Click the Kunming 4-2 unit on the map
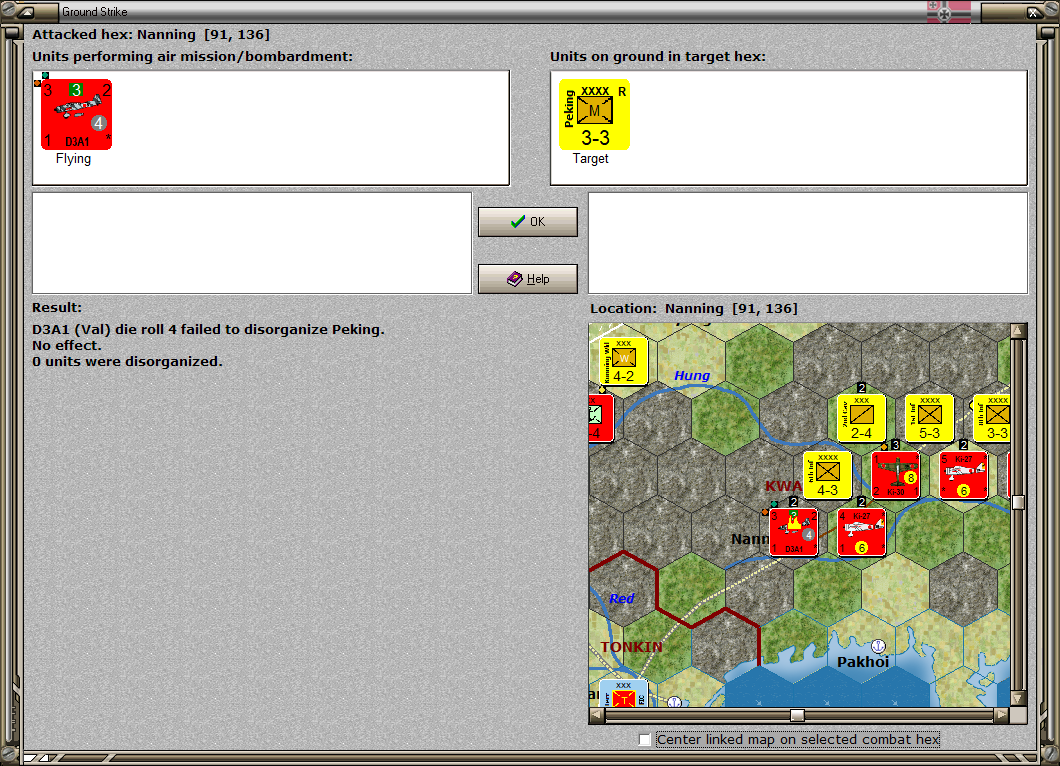Image resolution: width=1060 pixels, height=766 pixels. (623, 362)
